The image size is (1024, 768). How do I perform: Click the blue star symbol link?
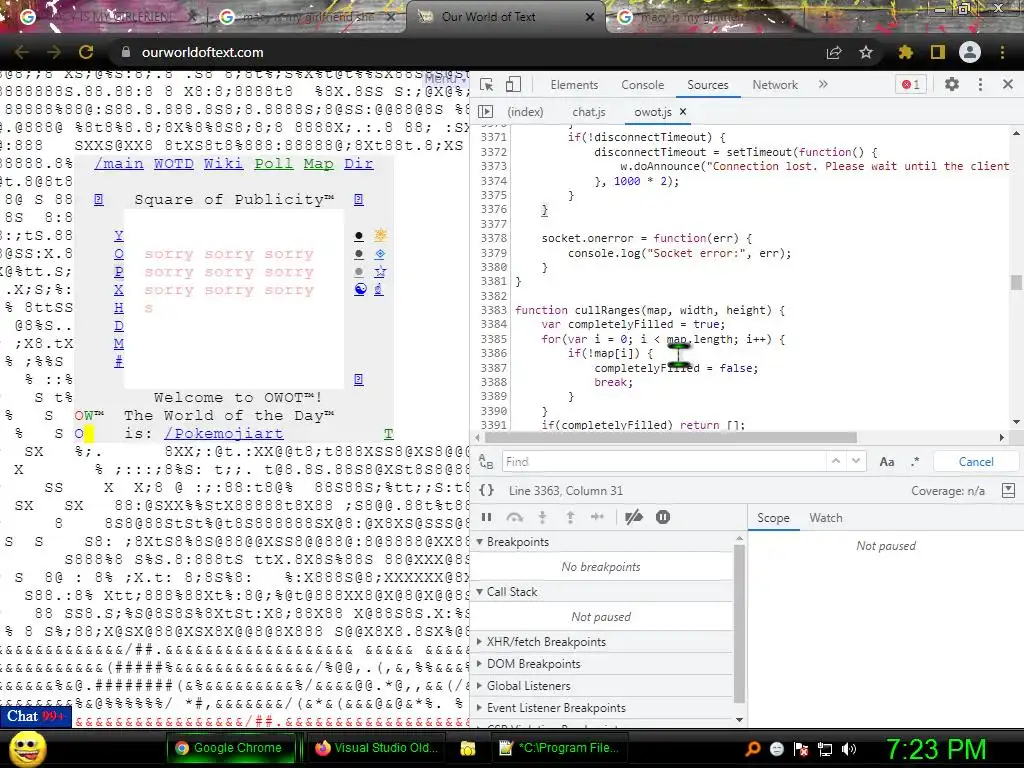(380, 271)
